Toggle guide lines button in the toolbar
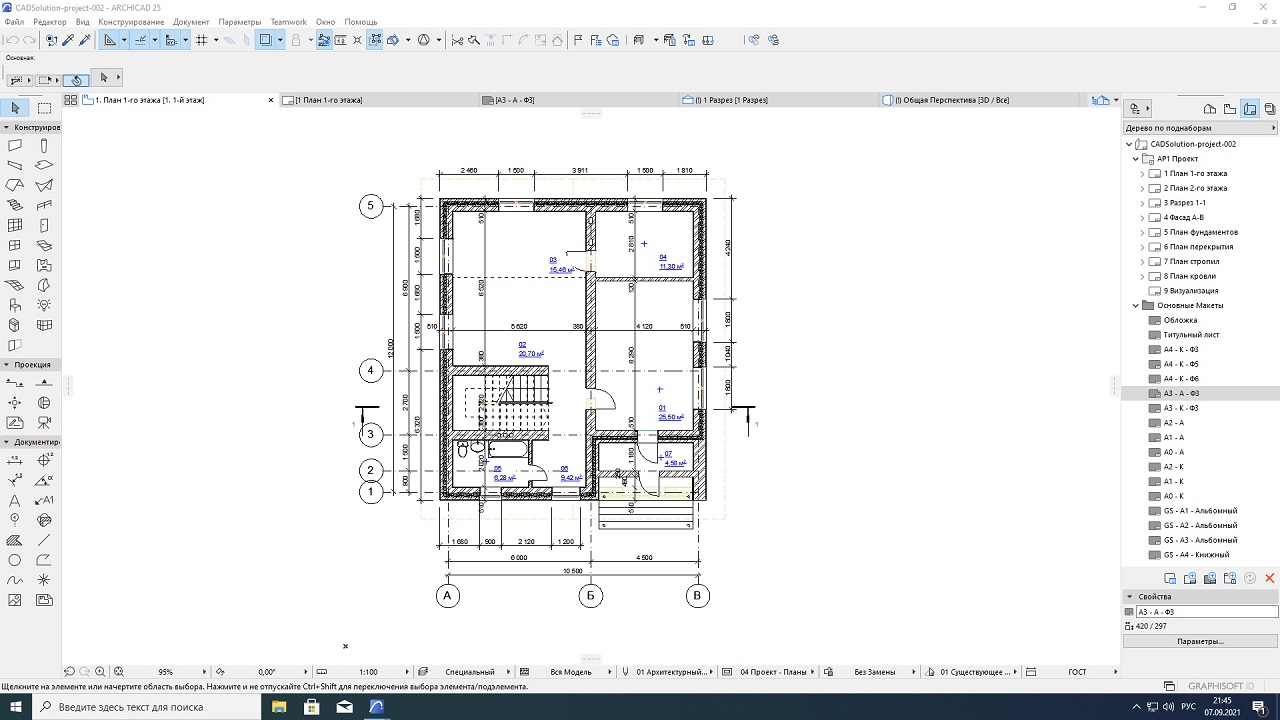The image size is (1280, 720). [140, 40]
